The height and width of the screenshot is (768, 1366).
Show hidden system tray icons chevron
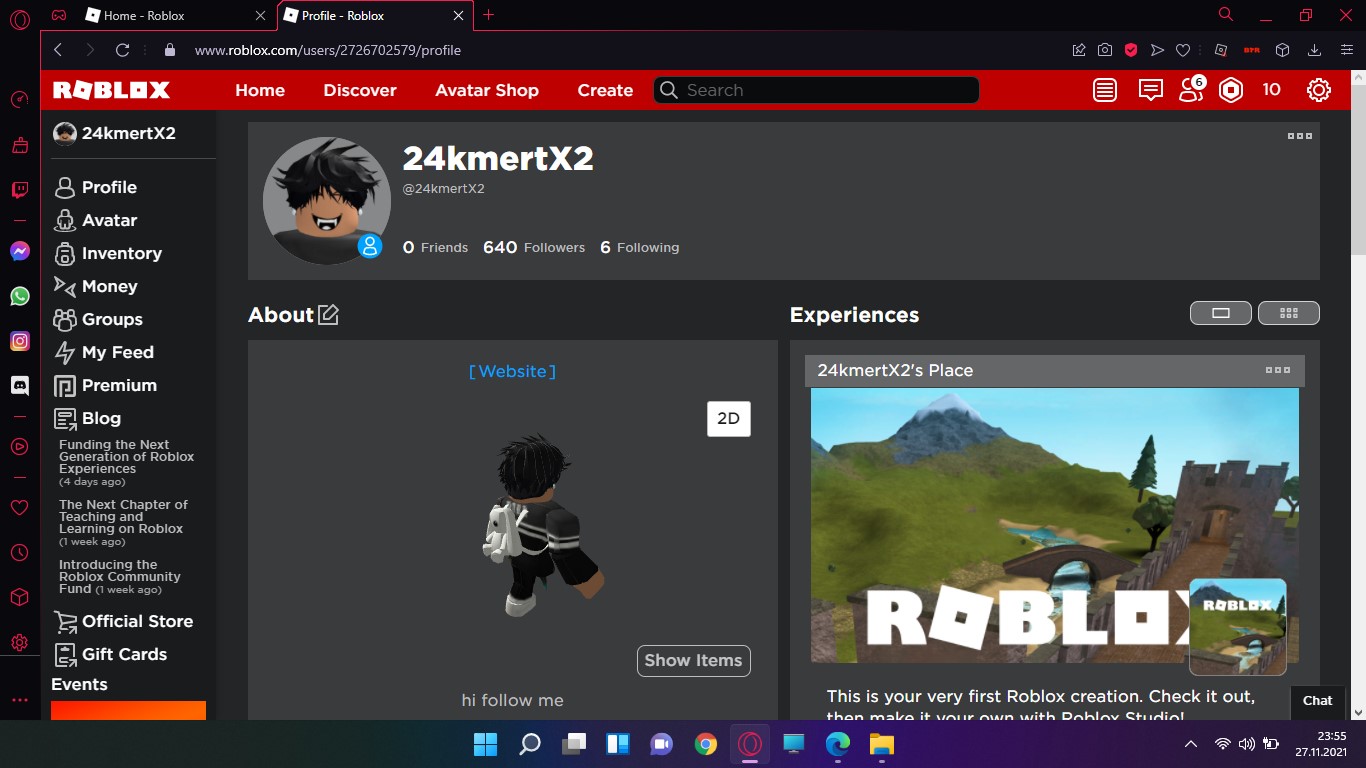point(1191,744)
